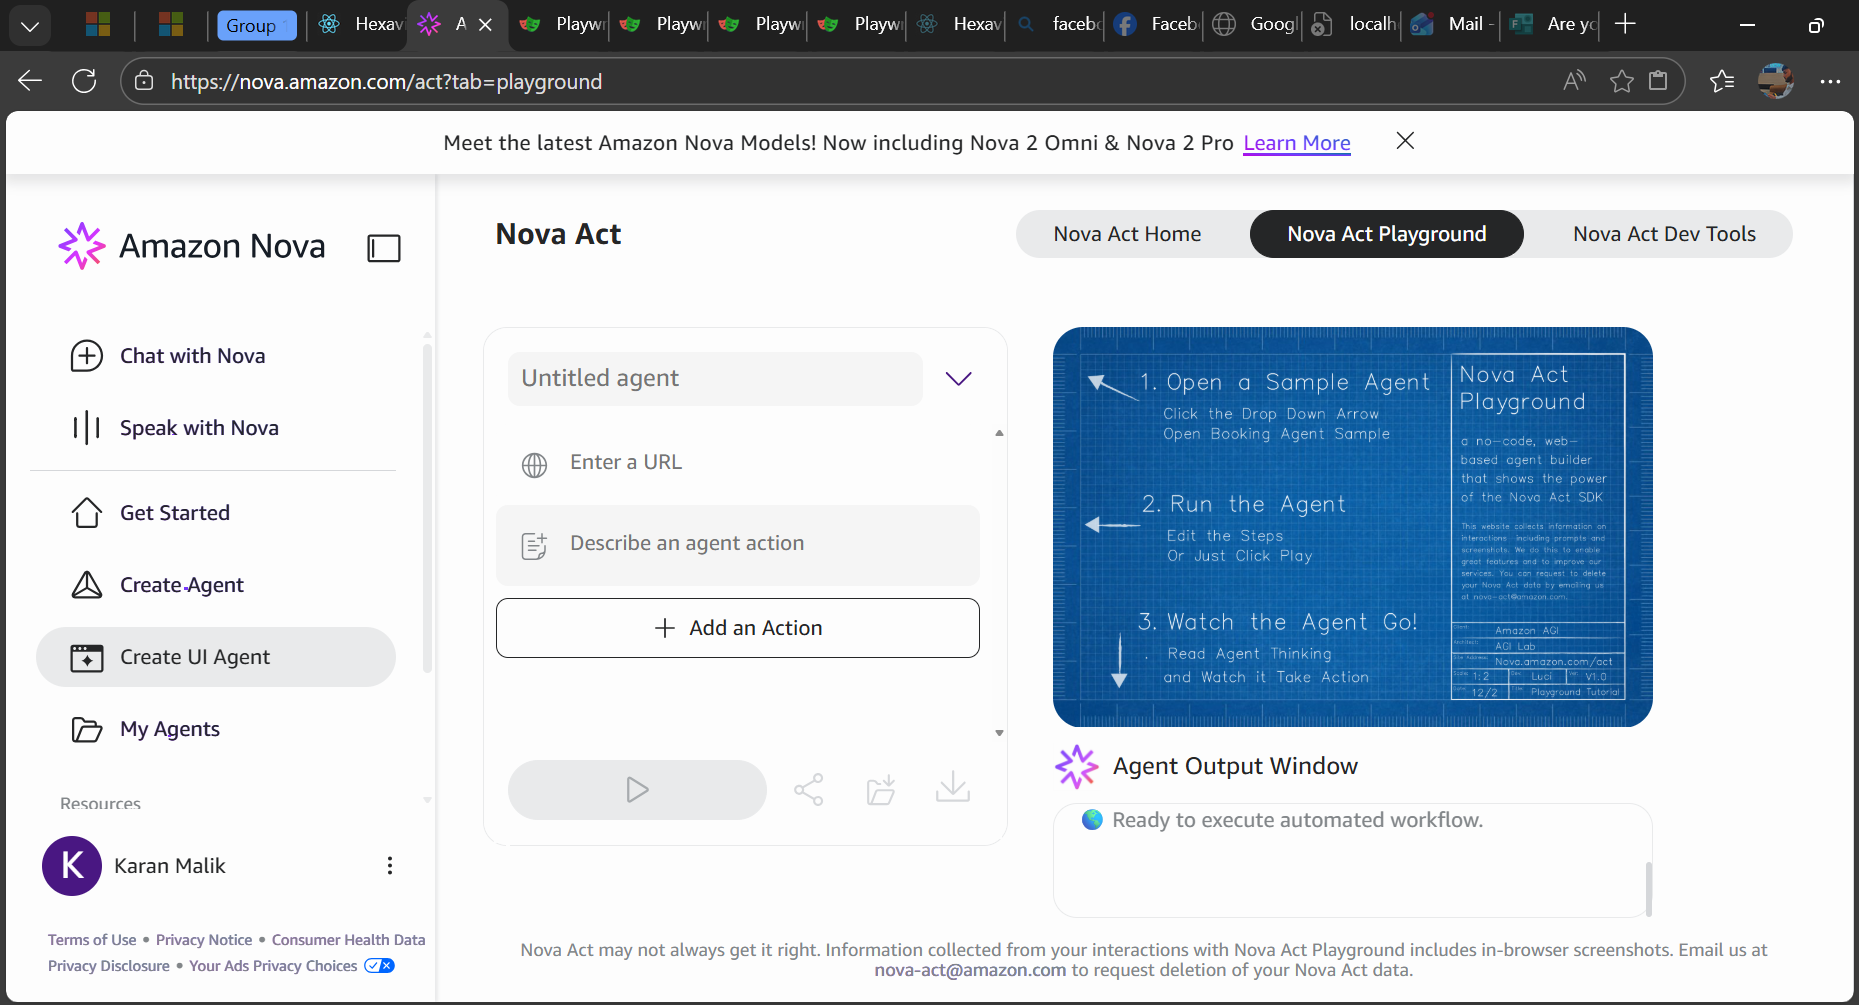Viewport: 1859px width, 1005px height.
Task: Open Privacy Notice link
Action: (x=204, y=940)
